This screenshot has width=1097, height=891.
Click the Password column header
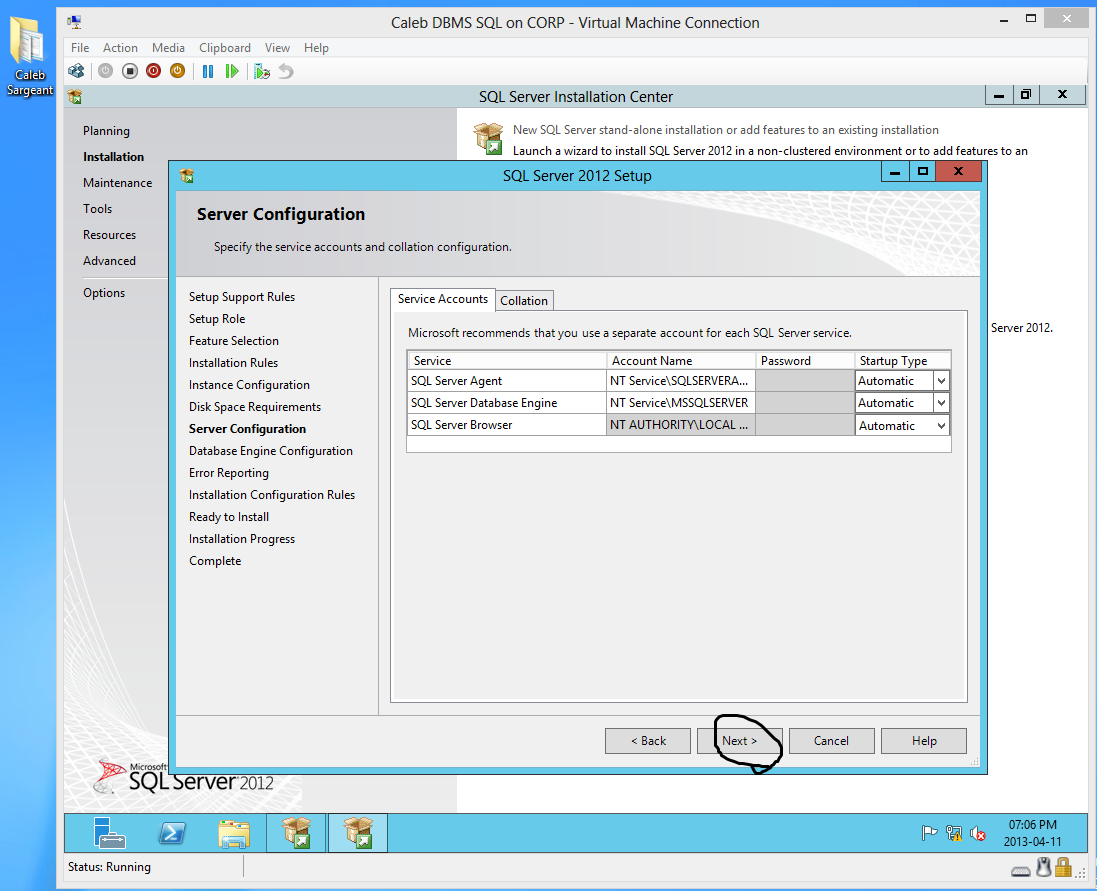point(805,361)
